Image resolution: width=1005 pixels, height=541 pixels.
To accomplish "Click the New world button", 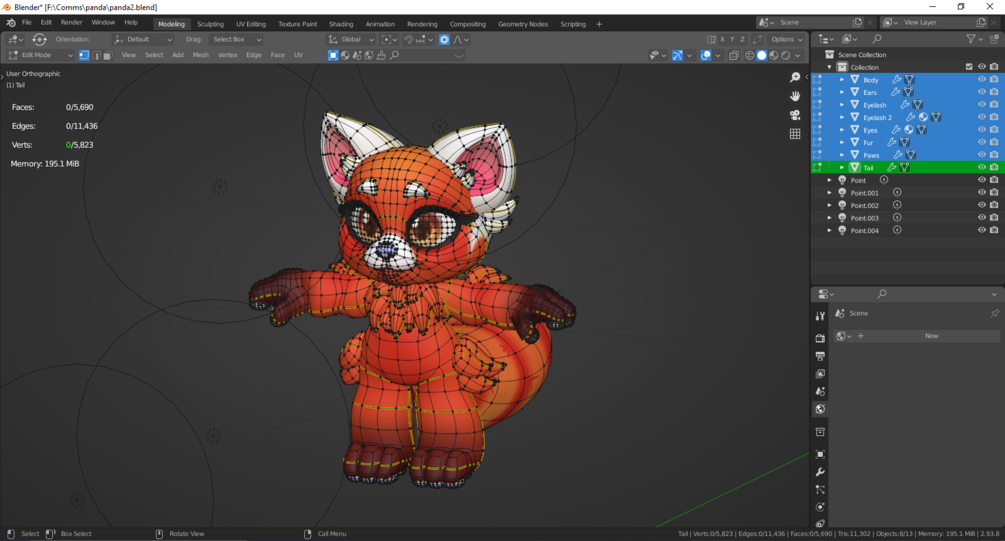I will pos(931,336).
